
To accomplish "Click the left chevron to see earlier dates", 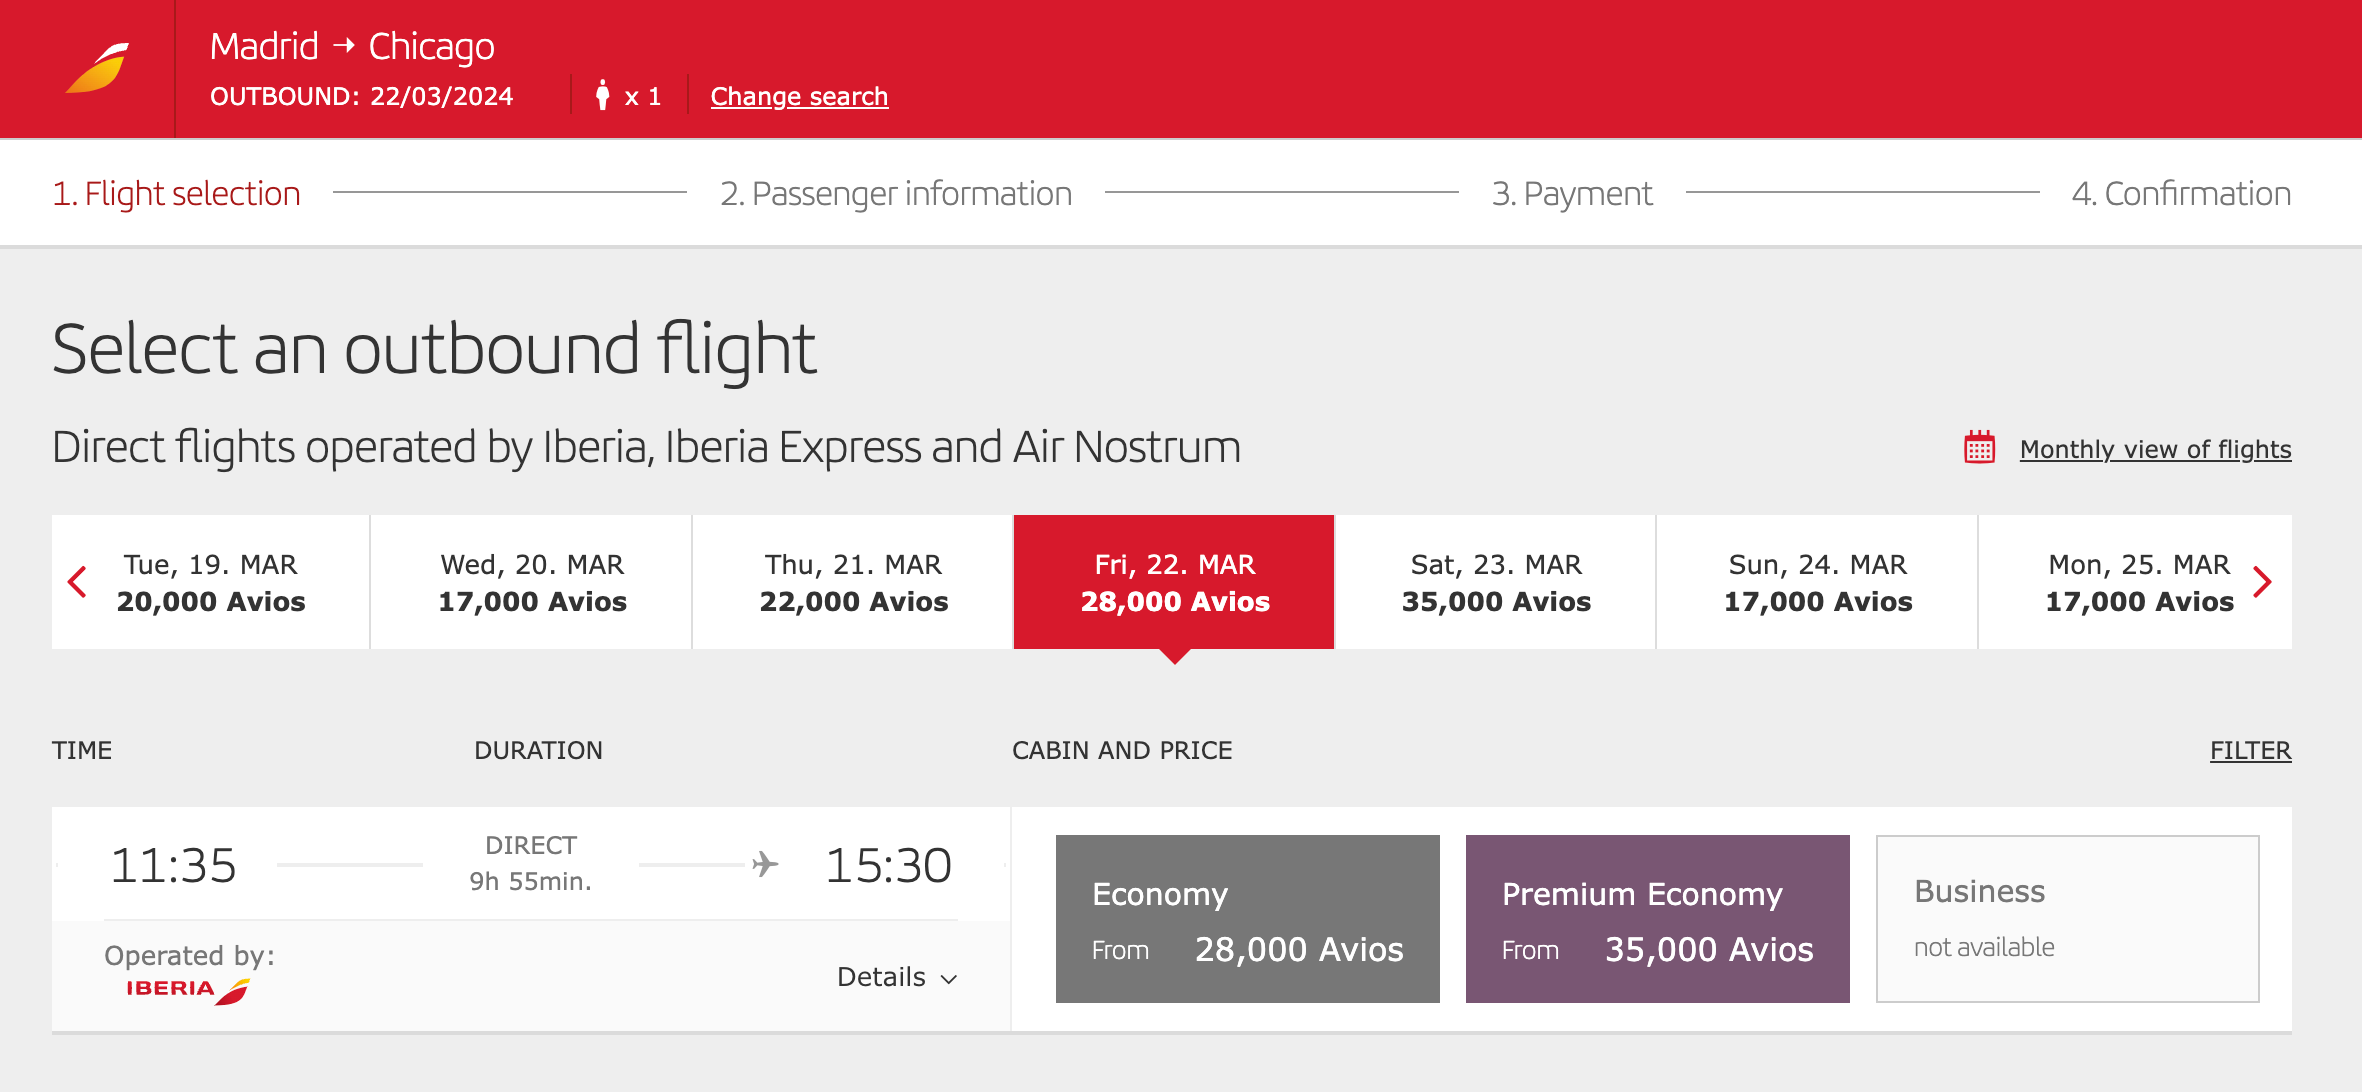I will click(78, 582).
